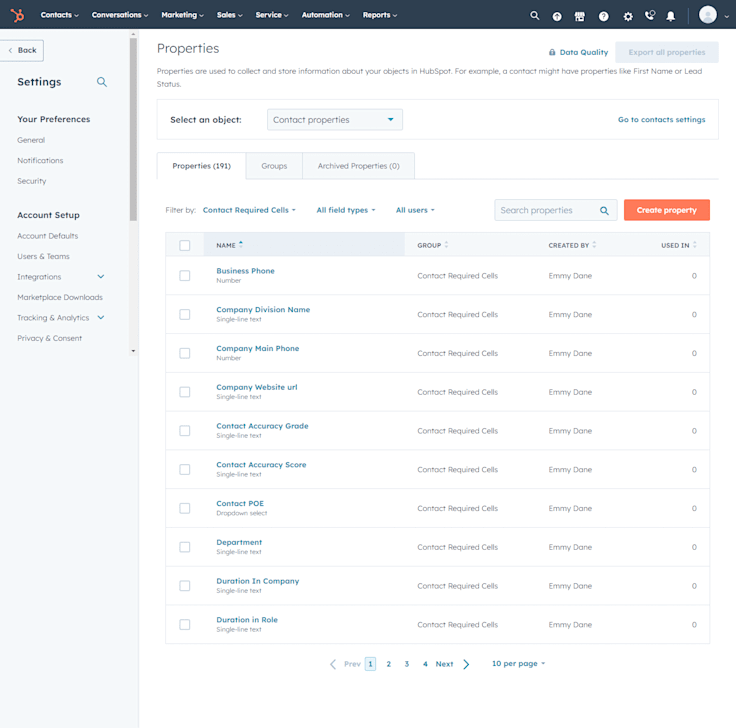Click the Settings sidebar search icon

pos(102,82)
